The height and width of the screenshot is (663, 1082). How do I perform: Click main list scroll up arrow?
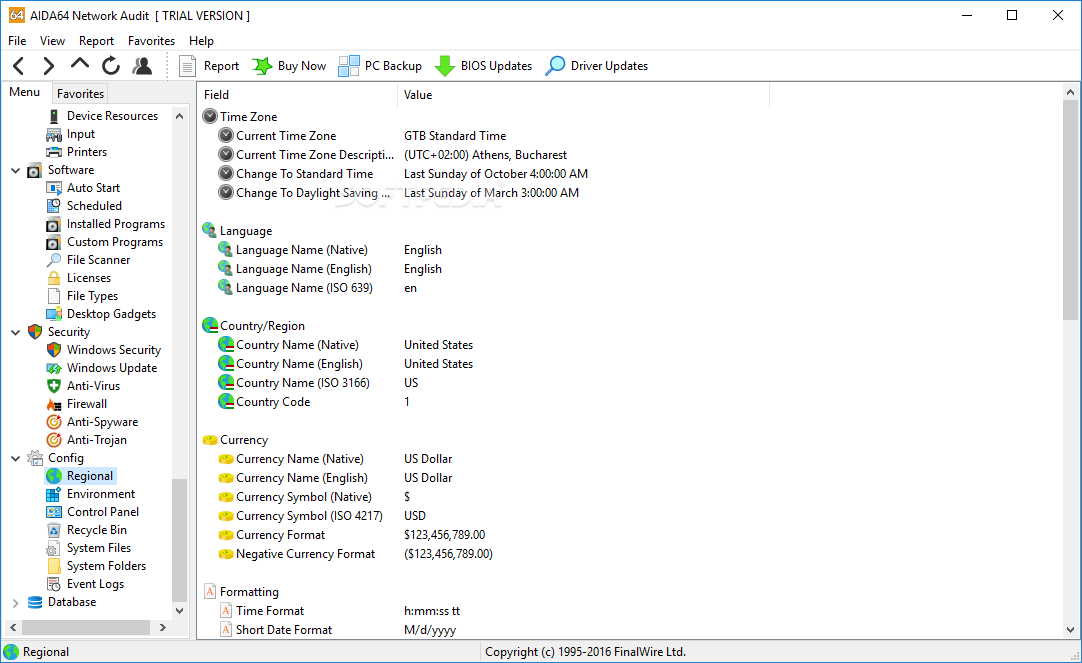[1070, 92]
